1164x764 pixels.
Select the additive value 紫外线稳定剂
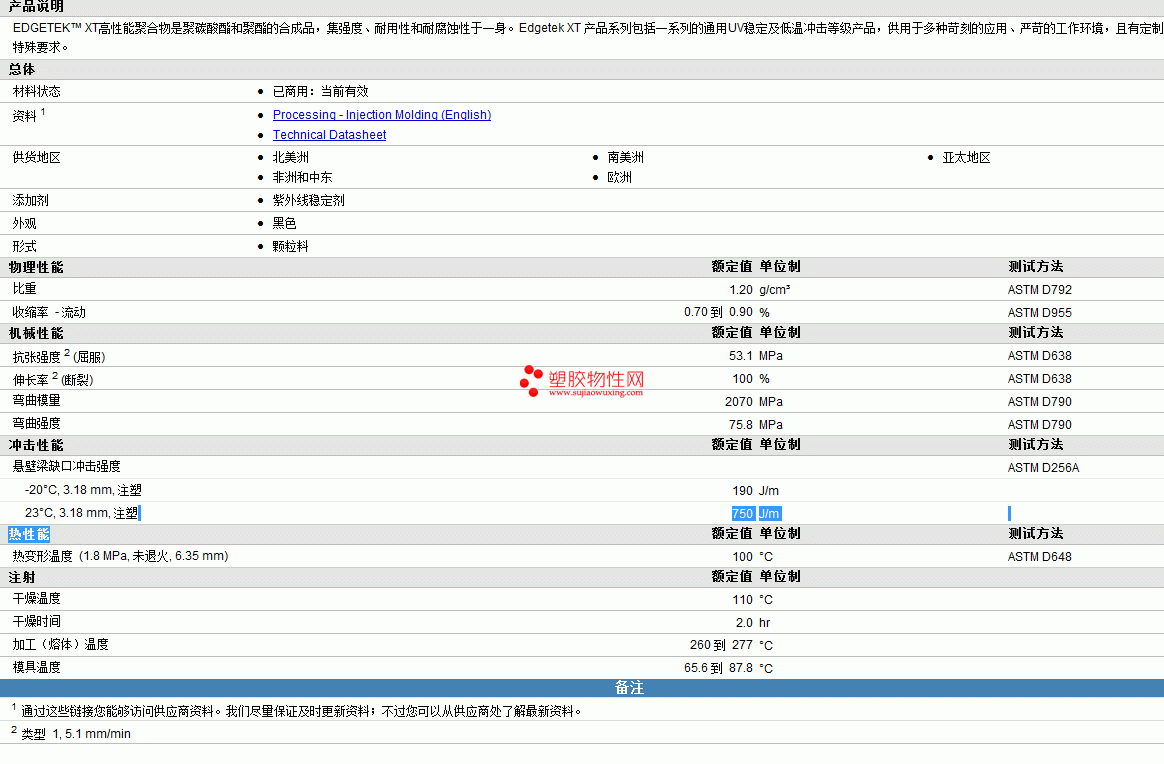pyautogui.click(x=308, y=200)
